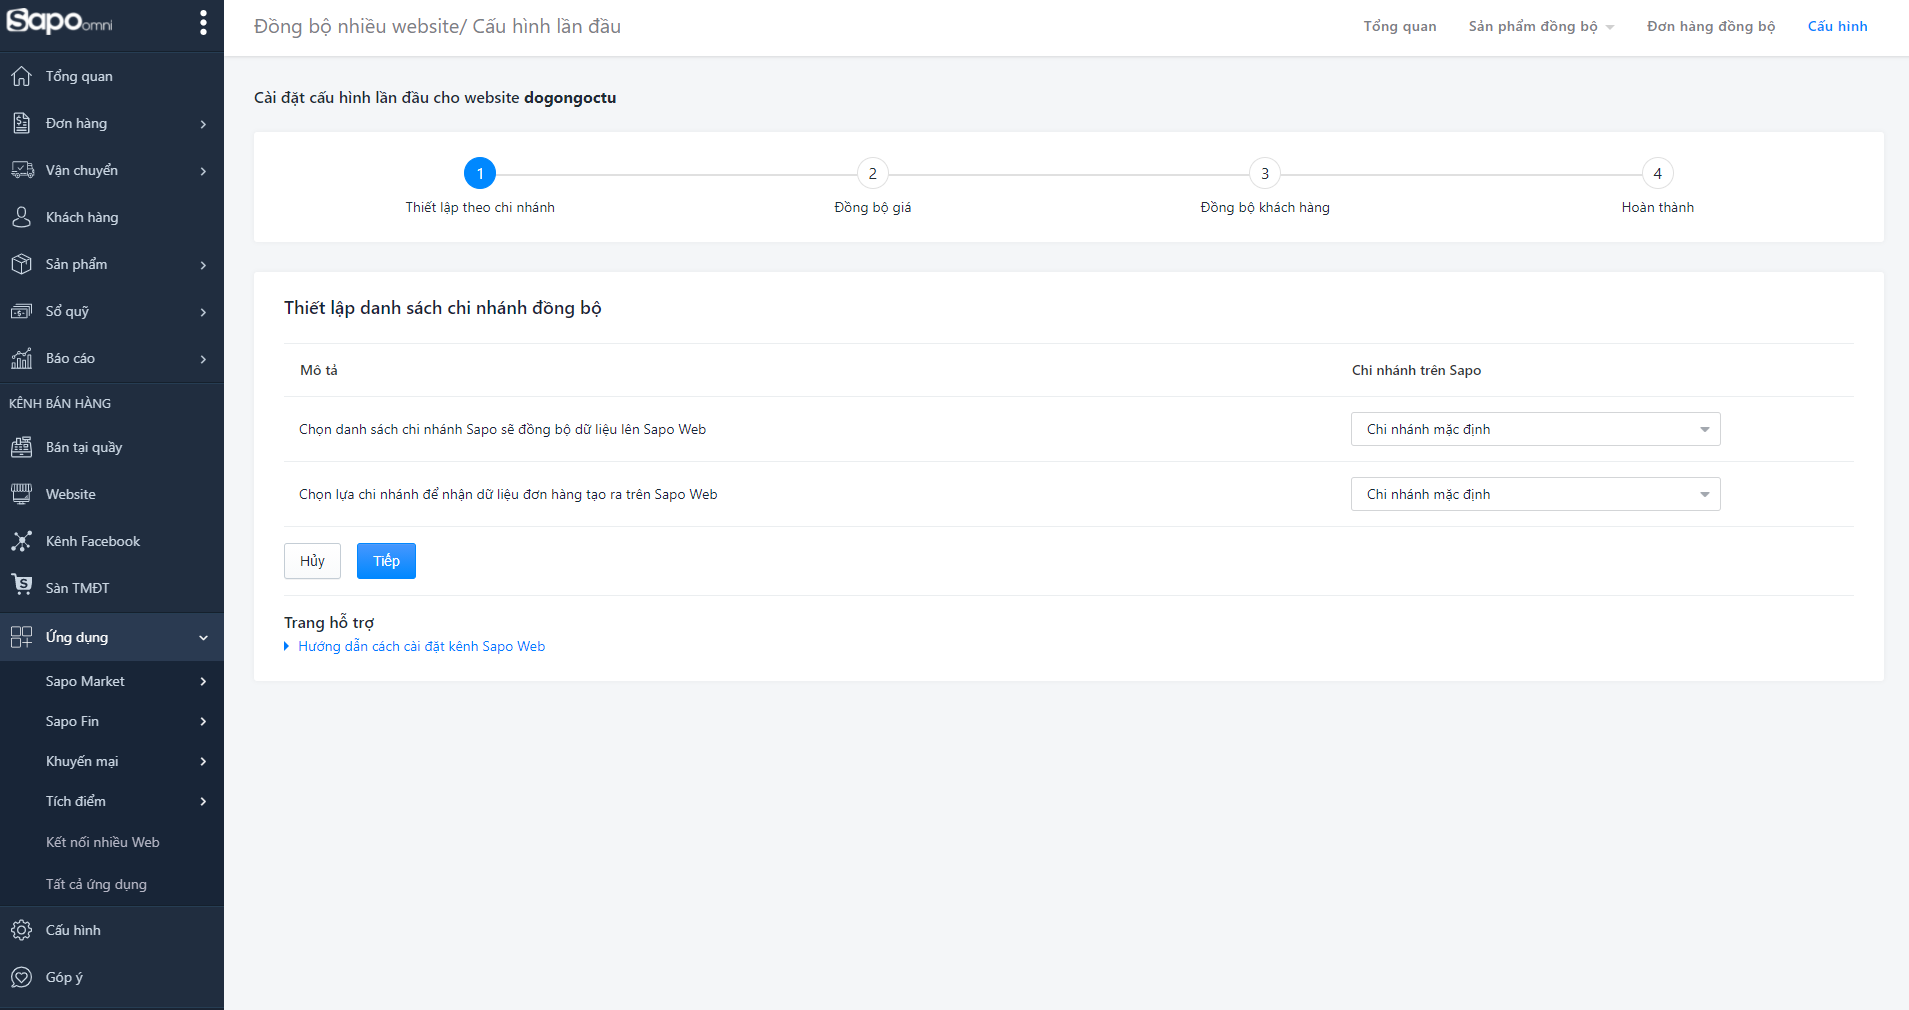Viewport: 1909px width, 1010px height.
Task: Open Sapo Market under Ứng dụng
Action: (x=85, y=681)
